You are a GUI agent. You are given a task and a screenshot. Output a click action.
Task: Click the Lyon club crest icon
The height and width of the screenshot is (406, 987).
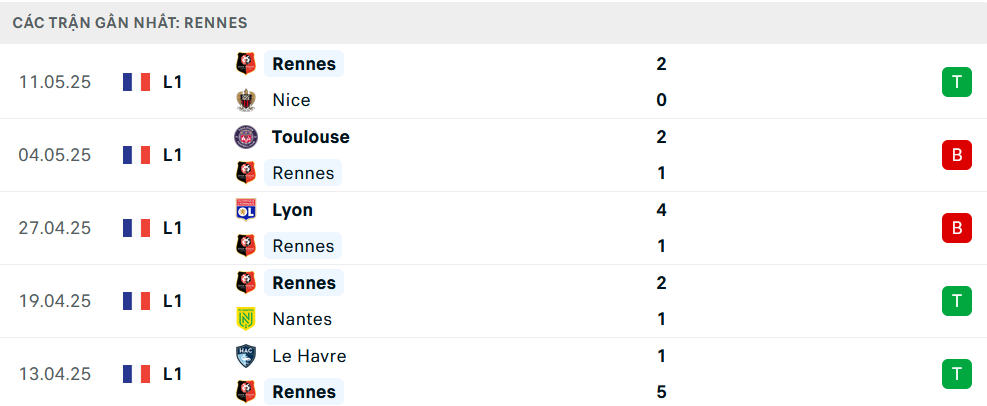click(x=245, y=210)
